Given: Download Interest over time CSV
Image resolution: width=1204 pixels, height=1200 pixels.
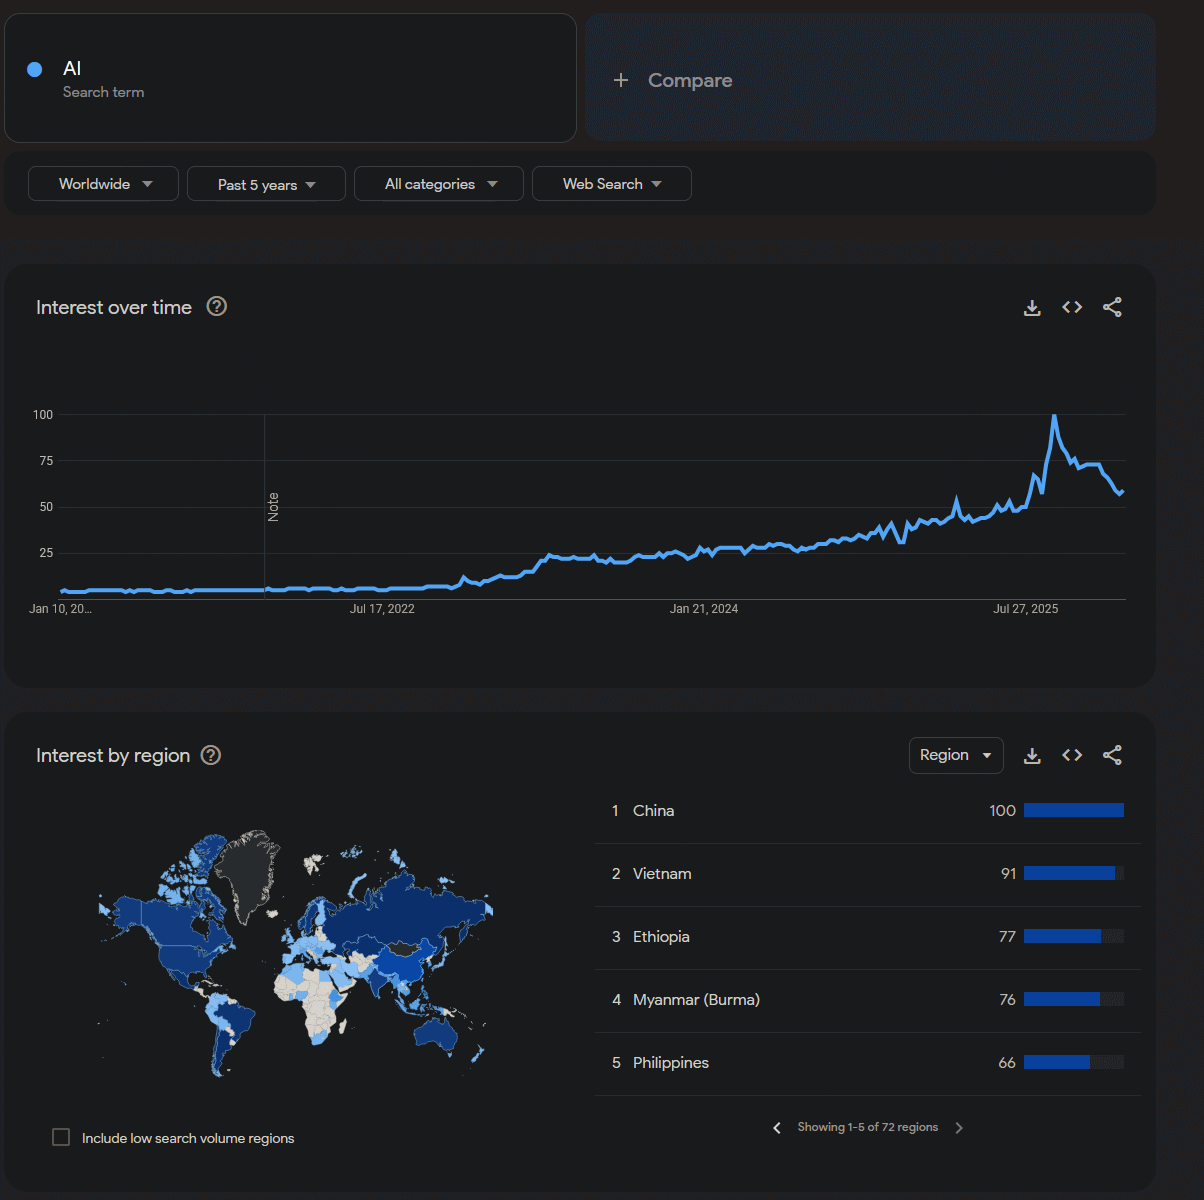Looking at the screenshot, I should (1032, 308).
